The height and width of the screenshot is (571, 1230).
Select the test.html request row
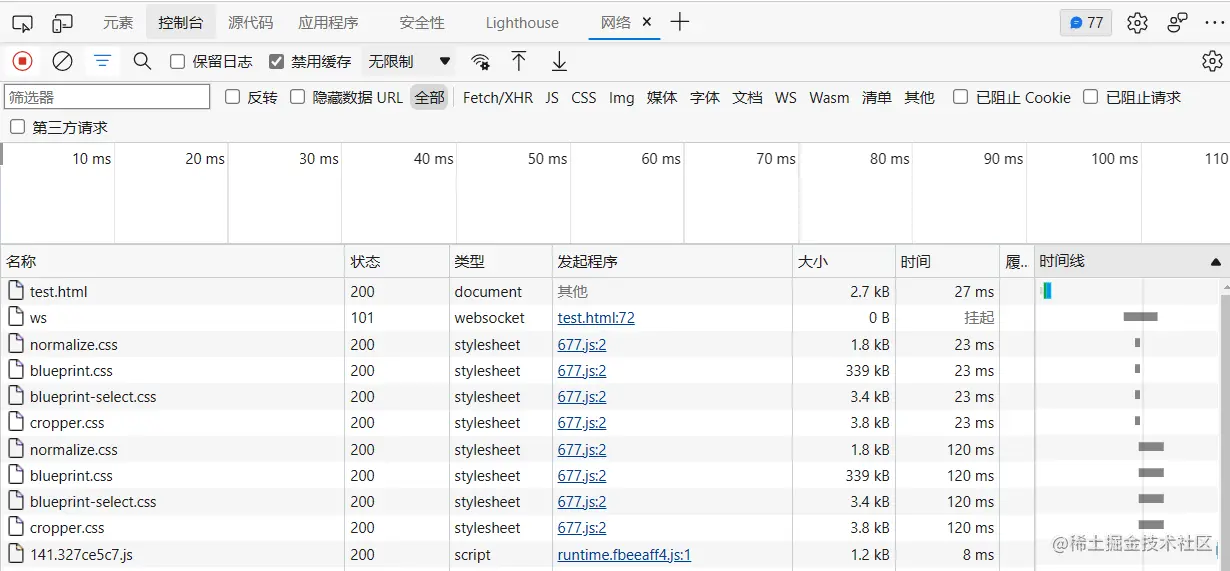(x=610, y=291)
